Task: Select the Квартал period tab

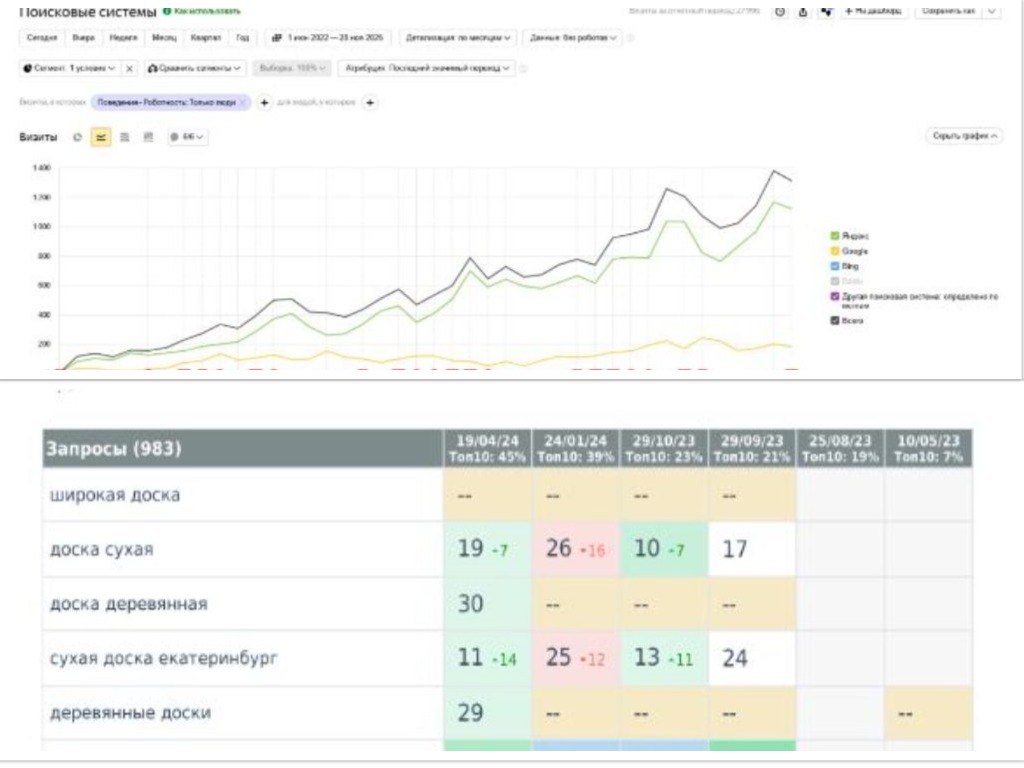Action: pyautogui.click(x=201, y=37)
